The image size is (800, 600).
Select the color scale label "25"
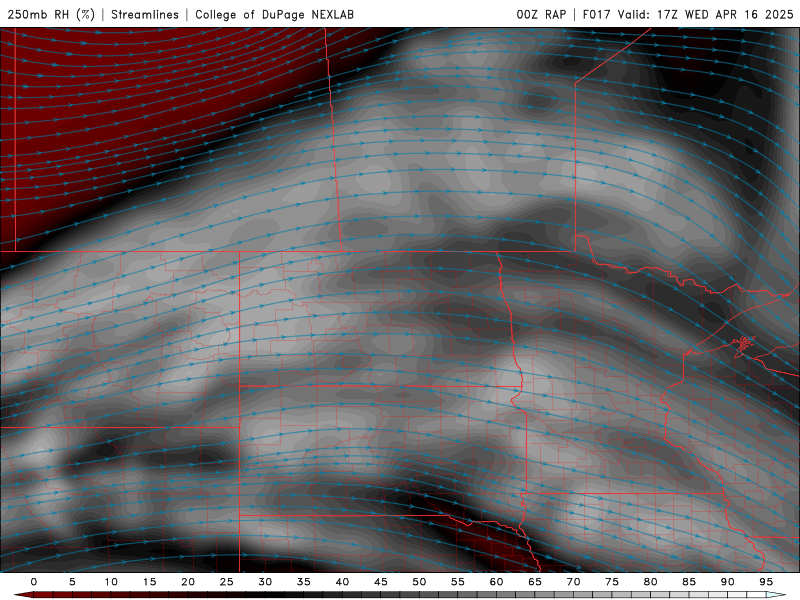click(227, 582)
